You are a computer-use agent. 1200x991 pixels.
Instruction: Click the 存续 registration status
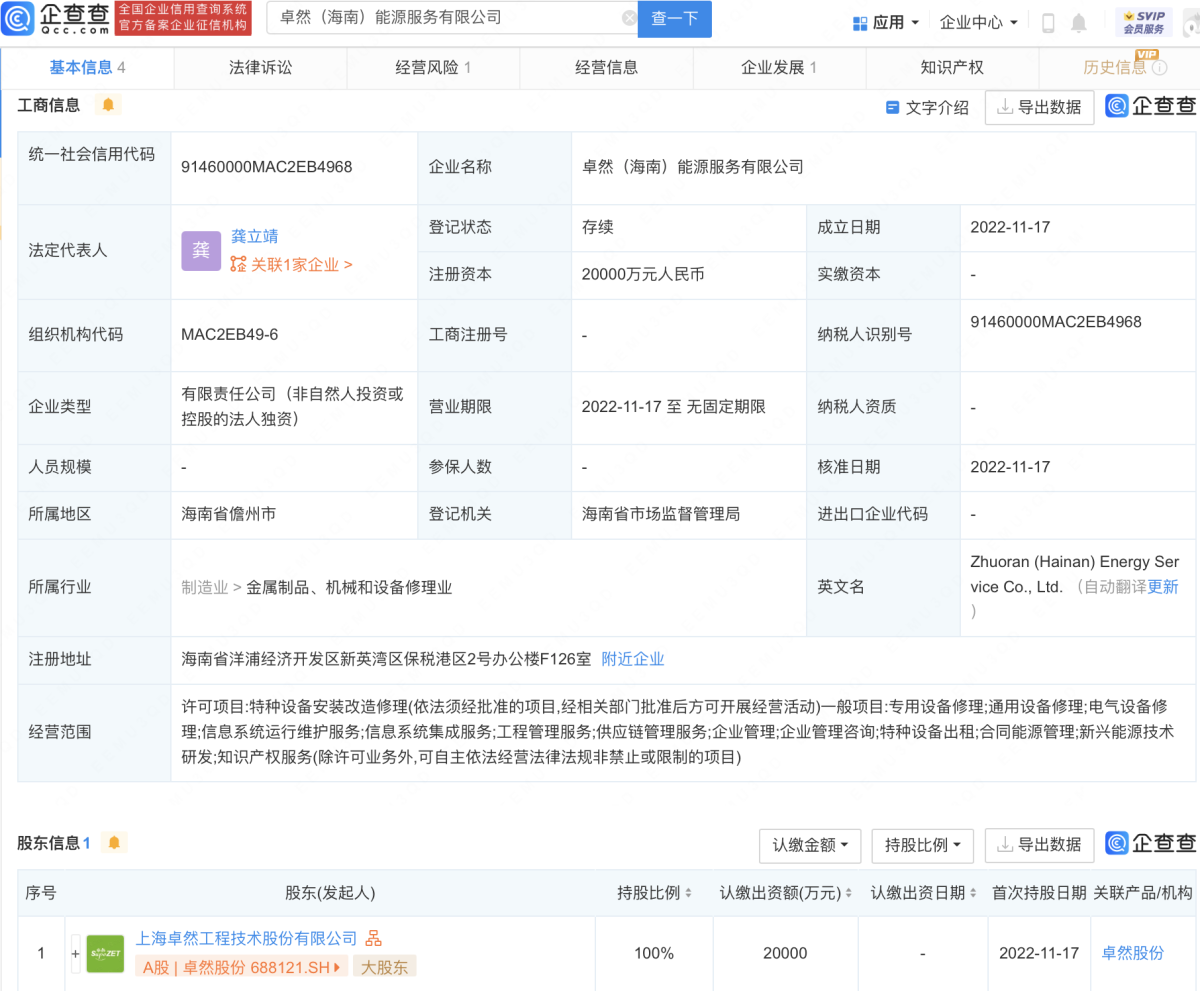598,227
